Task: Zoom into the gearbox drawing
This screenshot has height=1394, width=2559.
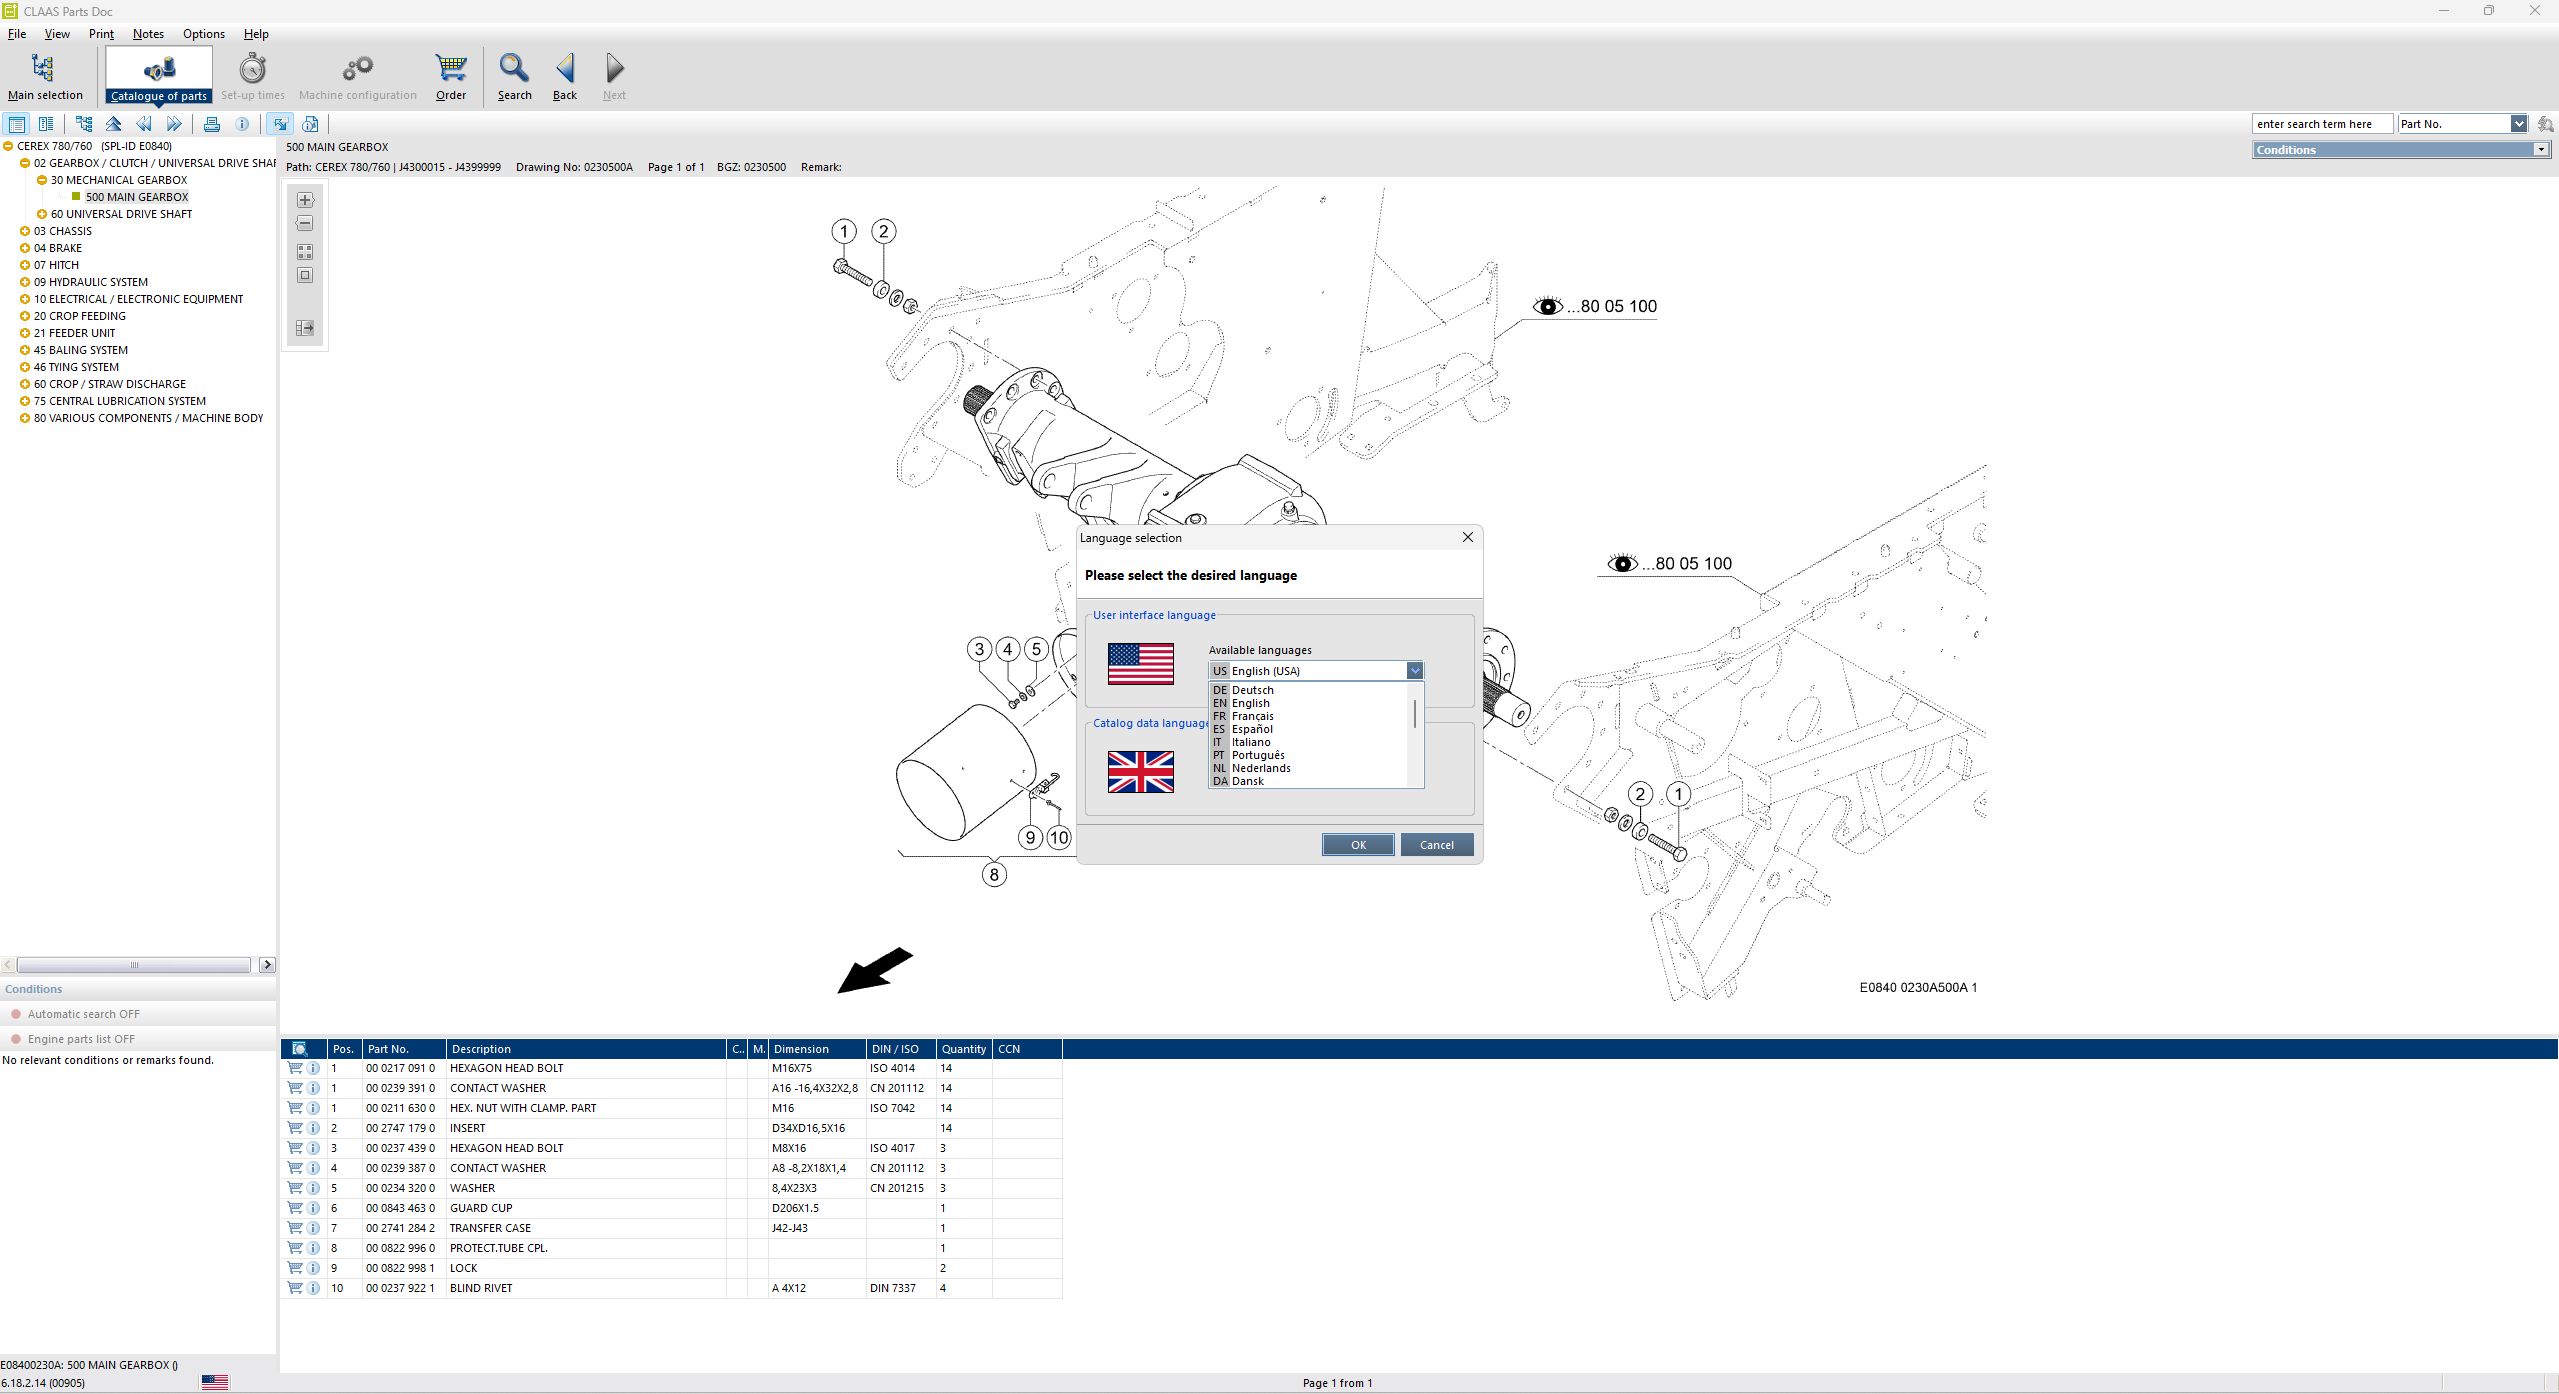Action: 304,199
